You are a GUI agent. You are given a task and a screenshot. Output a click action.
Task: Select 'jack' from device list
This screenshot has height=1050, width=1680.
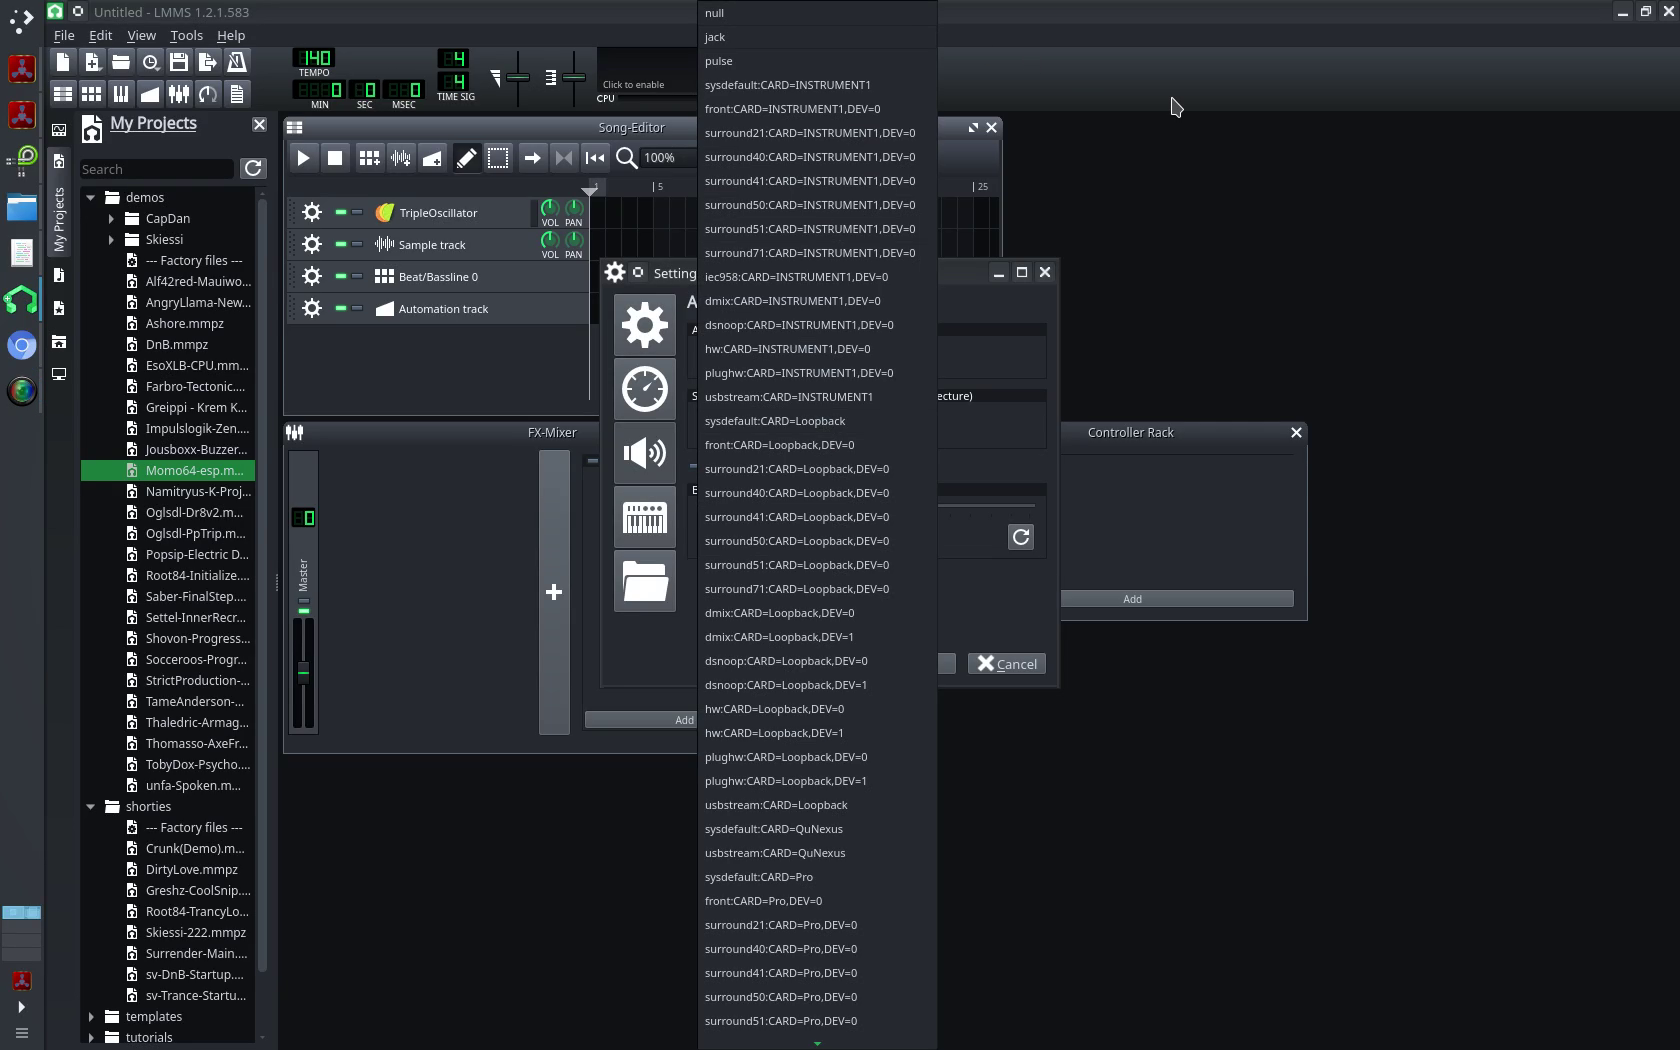(817, 37)
